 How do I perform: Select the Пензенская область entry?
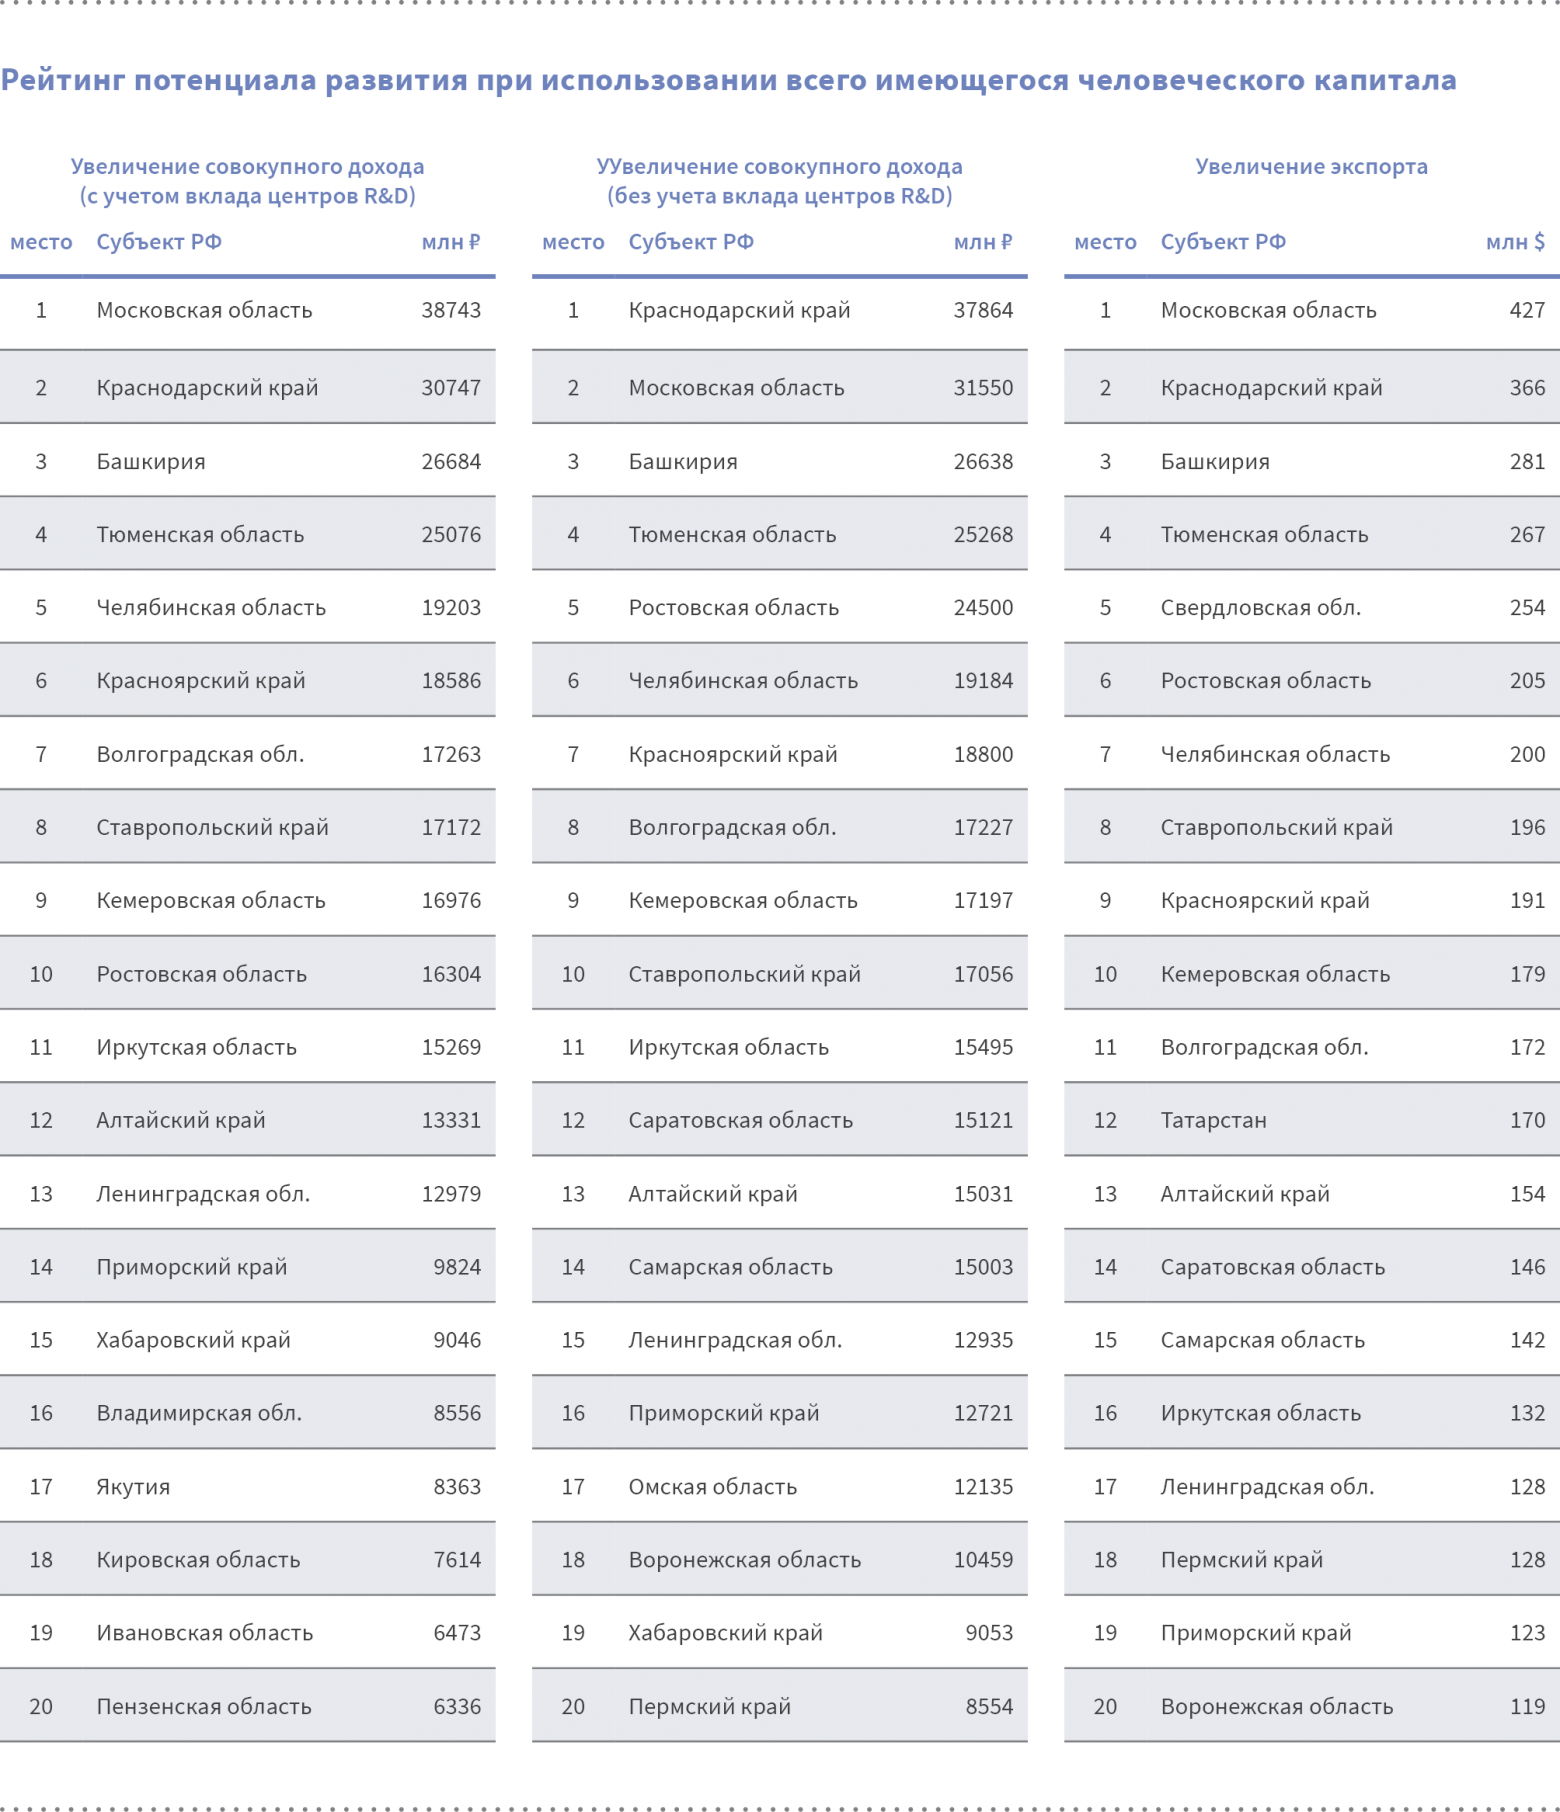click(x=204, y=1707)
